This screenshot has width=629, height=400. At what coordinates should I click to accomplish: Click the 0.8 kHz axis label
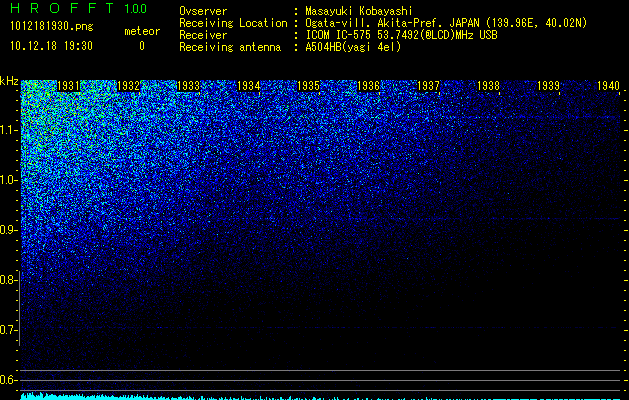pos(8,280)
